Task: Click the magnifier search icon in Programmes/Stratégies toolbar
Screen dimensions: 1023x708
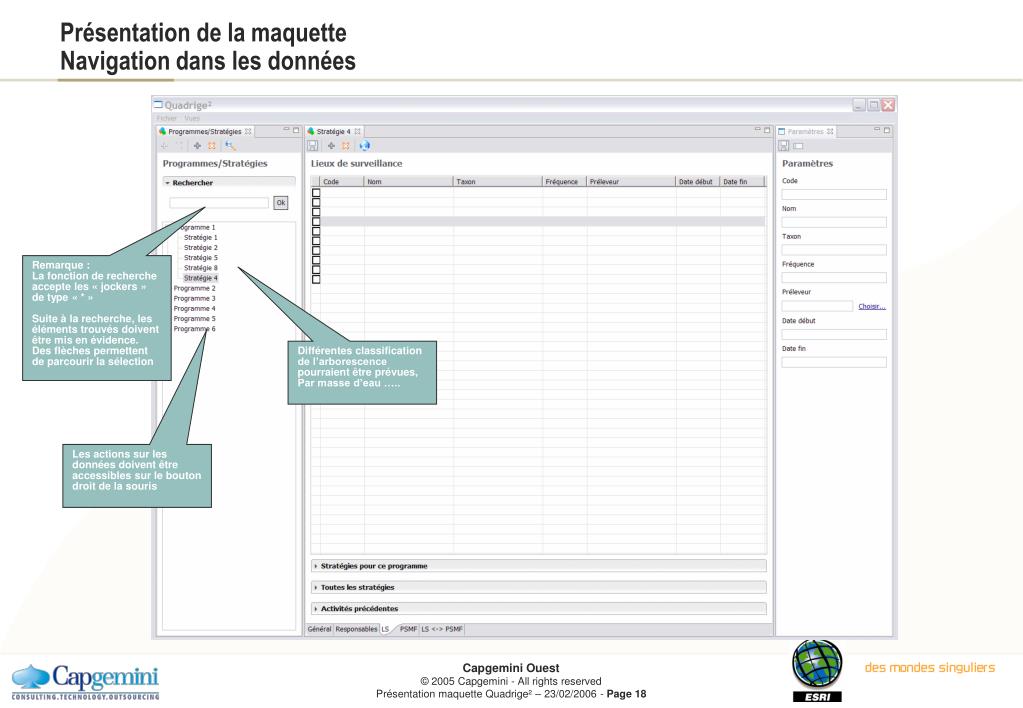Action: (230, 146)
